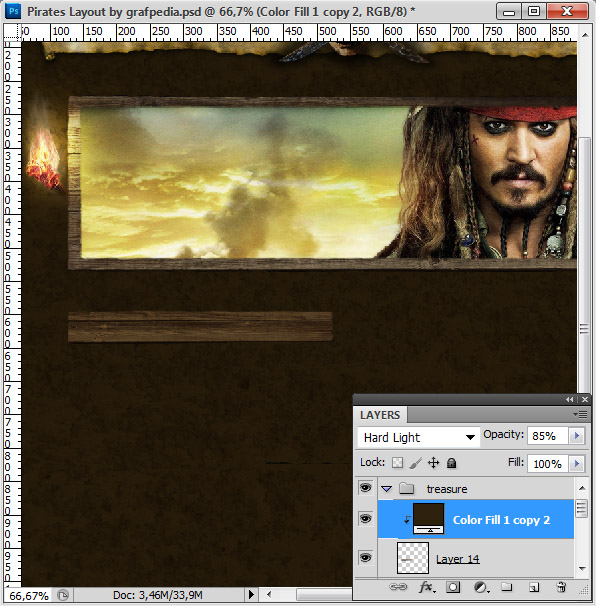Create a new group folder icon
The width and height of the screenshot is (596, 606).
click(506, 587)
